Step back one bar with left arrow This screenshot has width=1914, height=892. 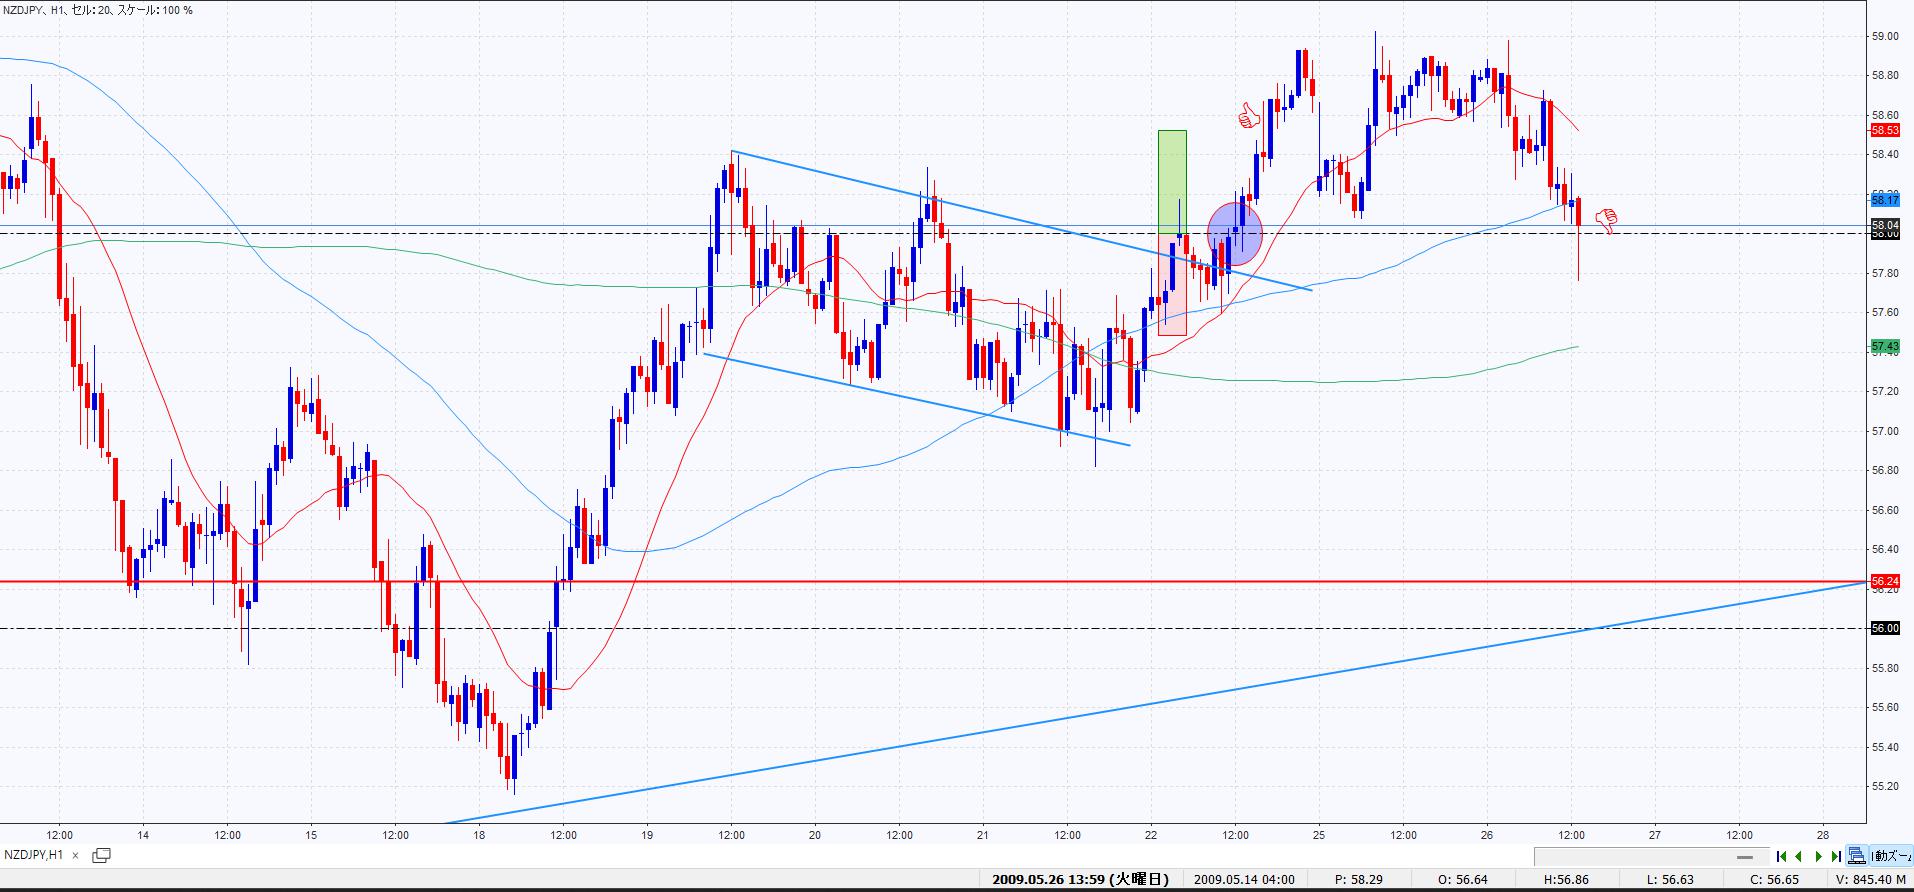(1799, 856)
